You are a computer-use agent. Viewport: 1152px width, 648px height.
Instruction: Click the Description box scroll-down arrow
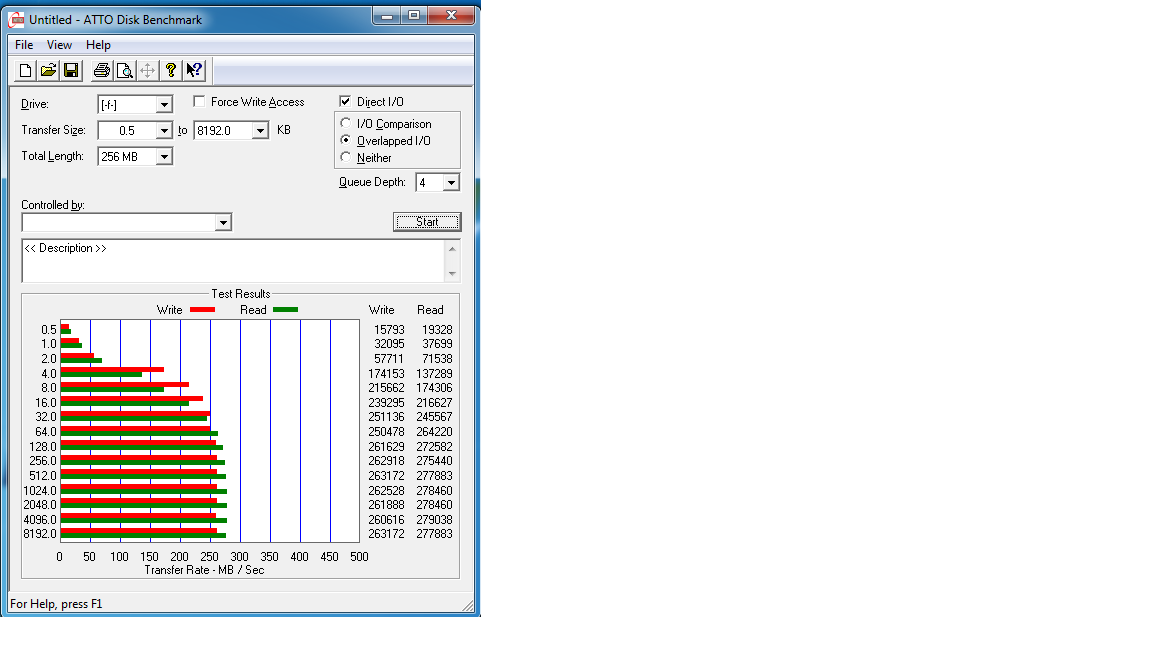[453, 273]
